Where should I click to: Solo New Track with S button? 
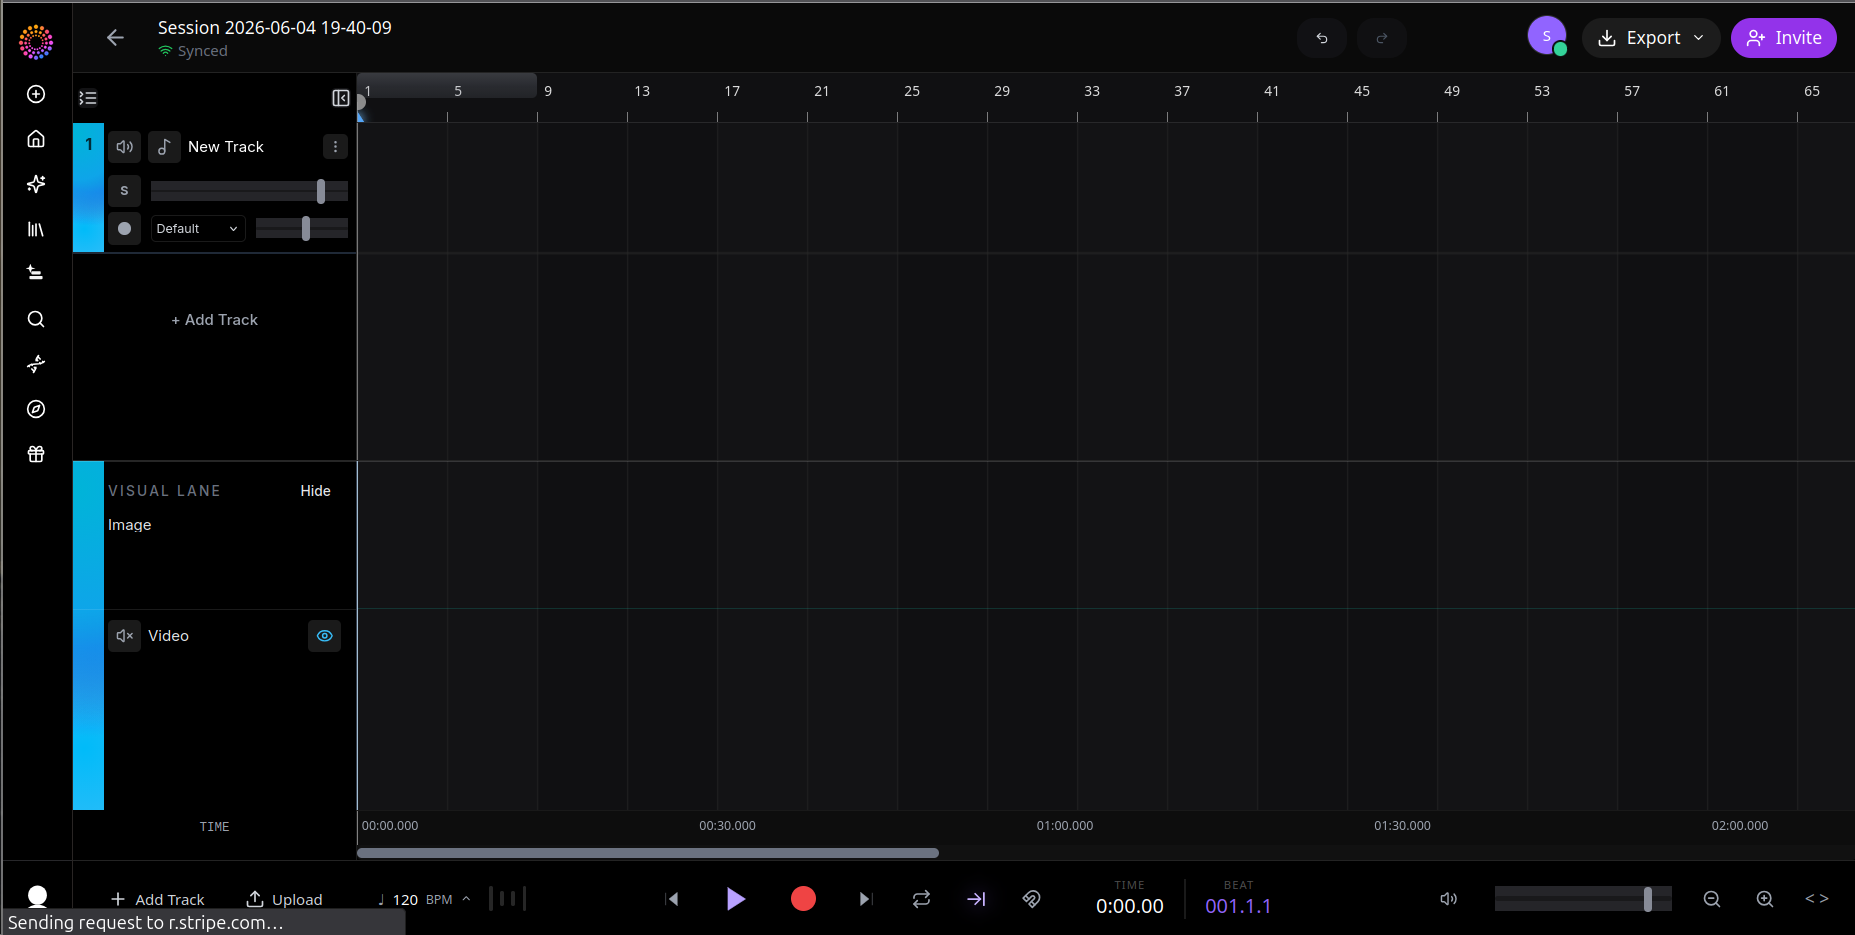pos(124,190)
